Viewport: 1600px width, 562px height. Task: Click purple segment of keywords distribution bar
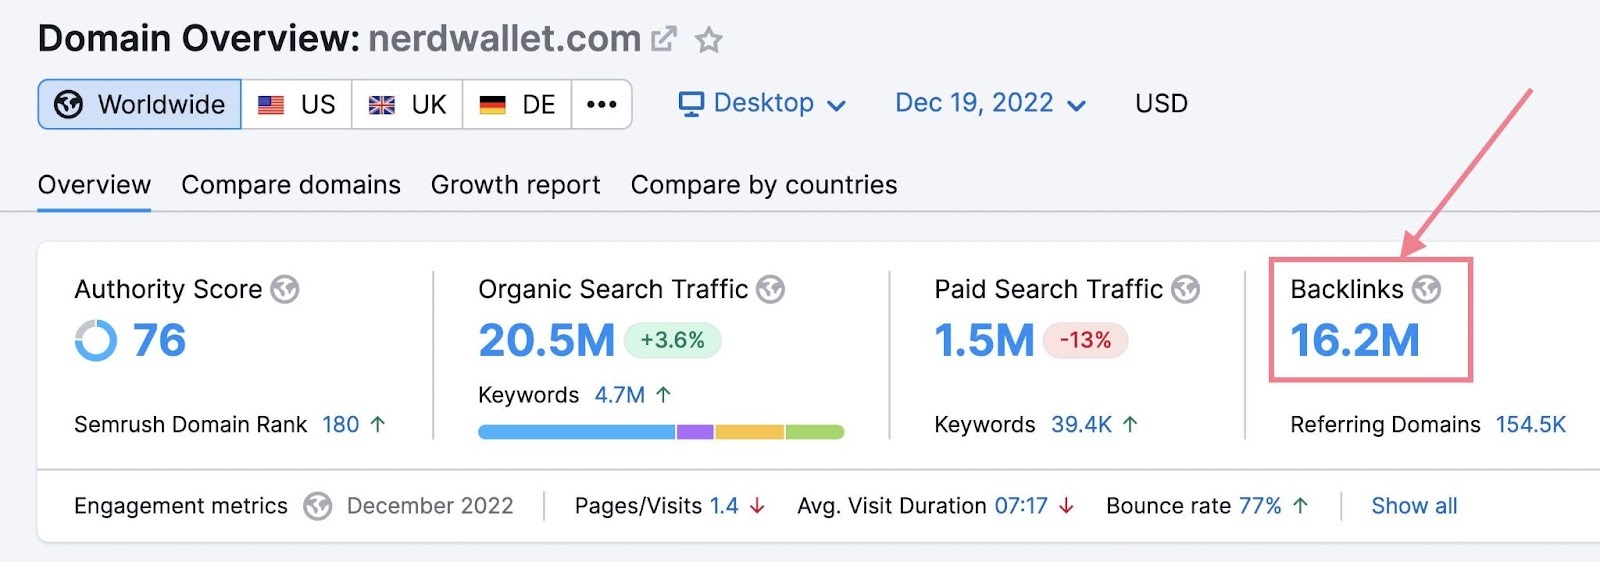coord(695,432)
